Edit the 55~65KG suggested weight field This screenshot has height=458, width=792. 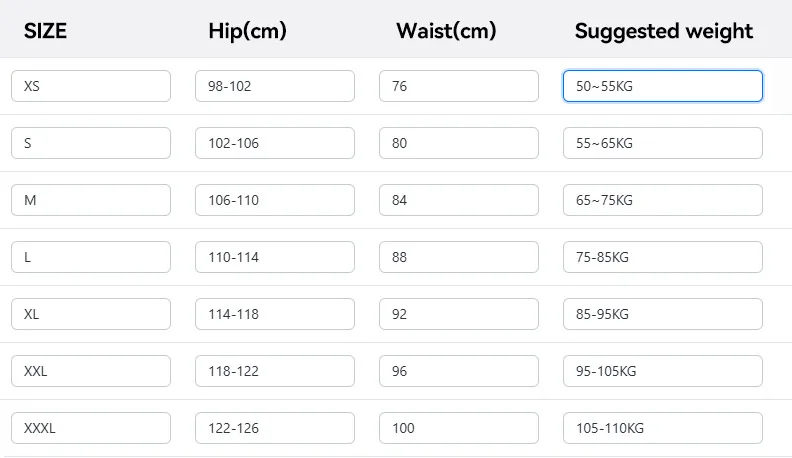pyautogui.click(x=663, y=143)
